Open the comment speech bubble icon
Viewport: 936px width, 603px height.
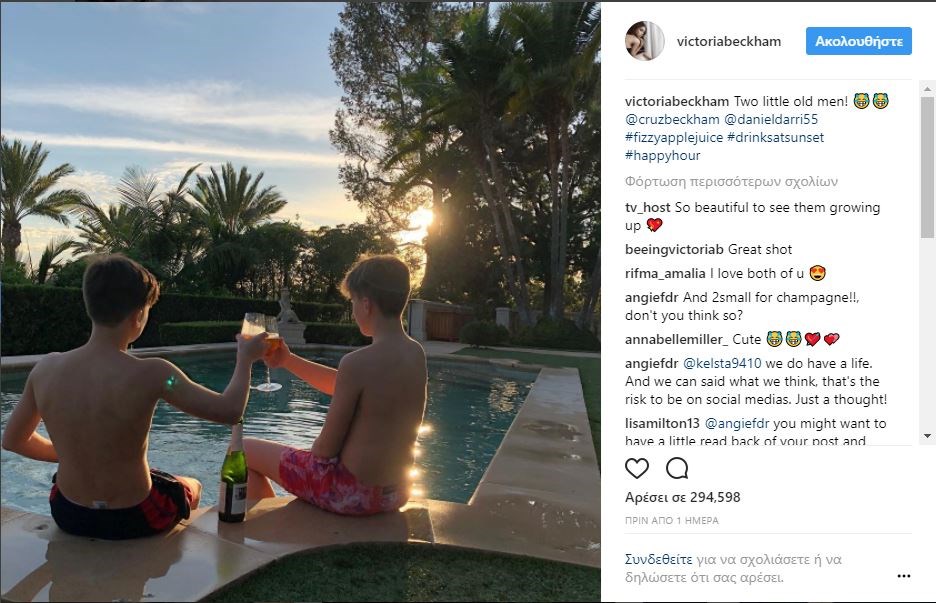point(677,469)
